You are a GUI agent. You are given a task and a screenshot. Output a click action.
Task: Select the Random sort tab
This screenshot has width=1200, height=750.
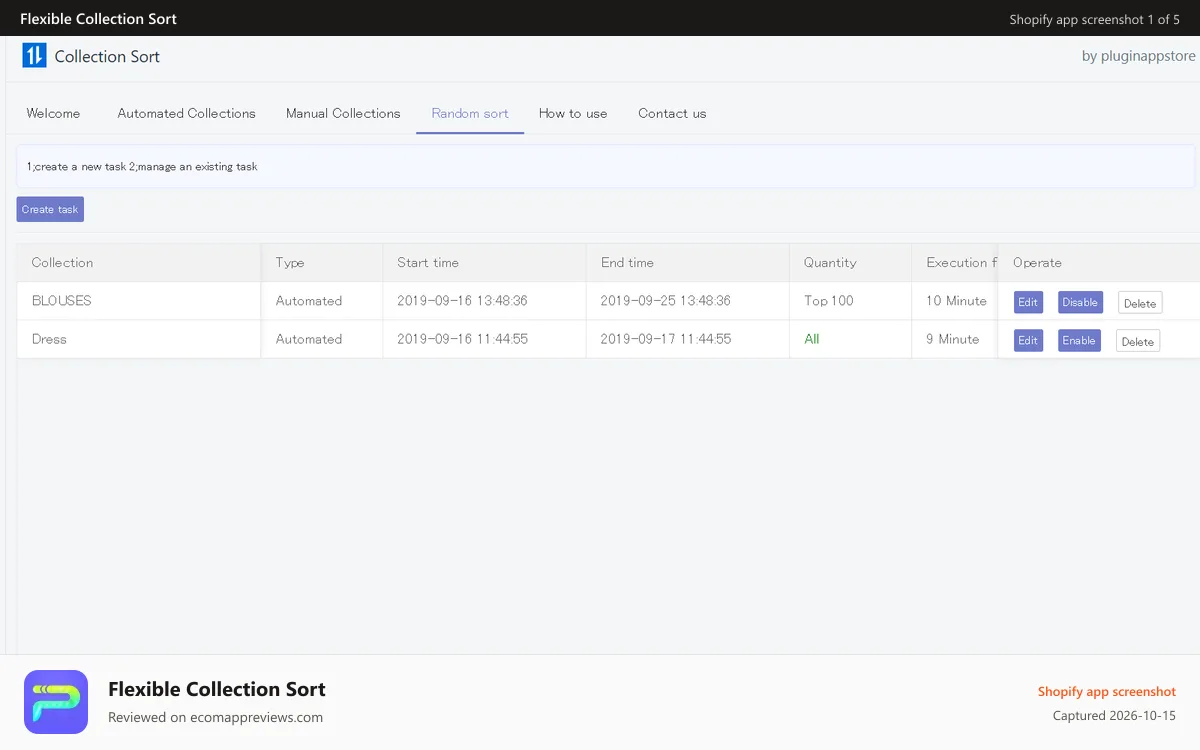pos(470,113)
